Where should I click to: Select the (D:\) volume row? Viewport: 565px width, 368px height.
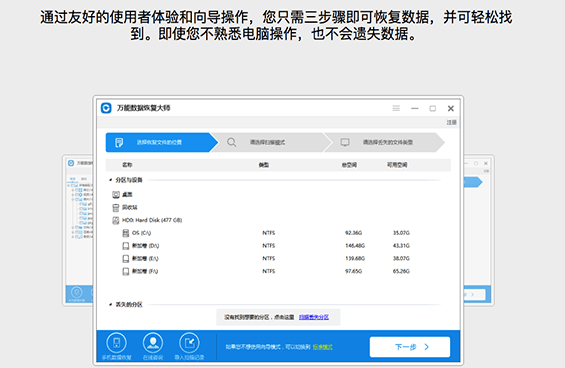tap(266, 245)
